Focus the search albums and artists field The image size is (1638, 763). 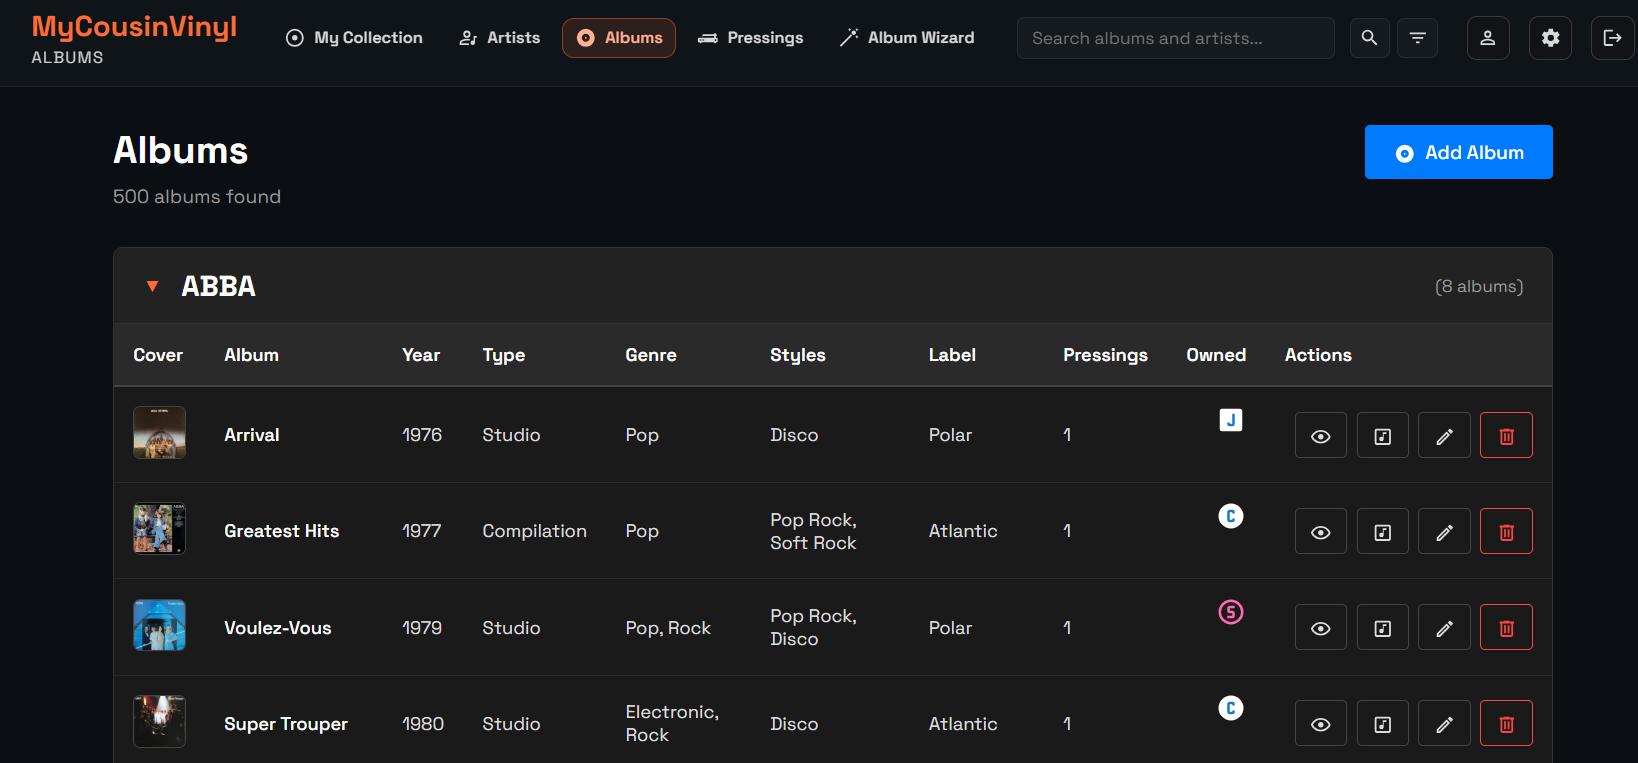(x=1176, y=38)
